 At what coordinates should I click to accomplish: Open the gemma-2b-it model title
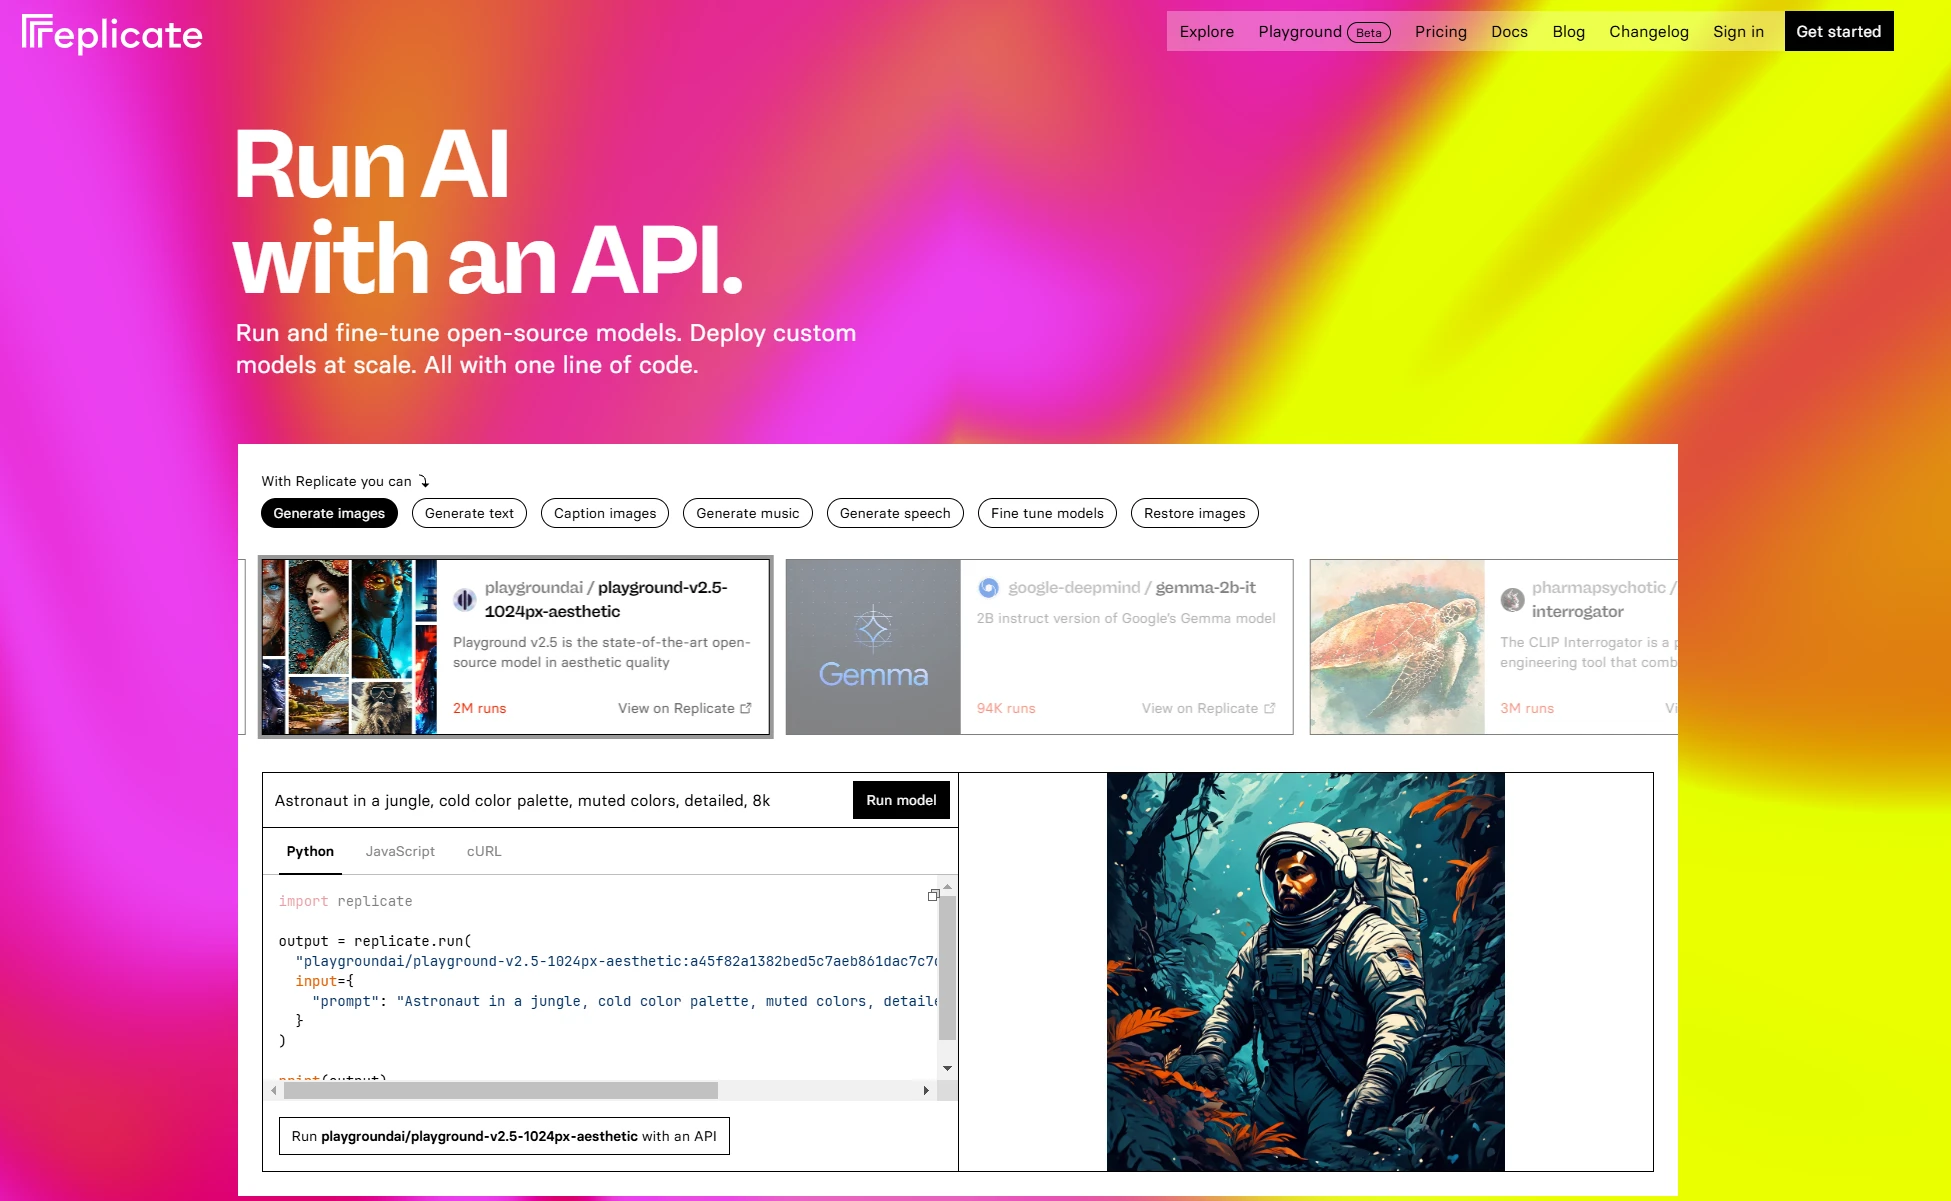click(1205, 587)
